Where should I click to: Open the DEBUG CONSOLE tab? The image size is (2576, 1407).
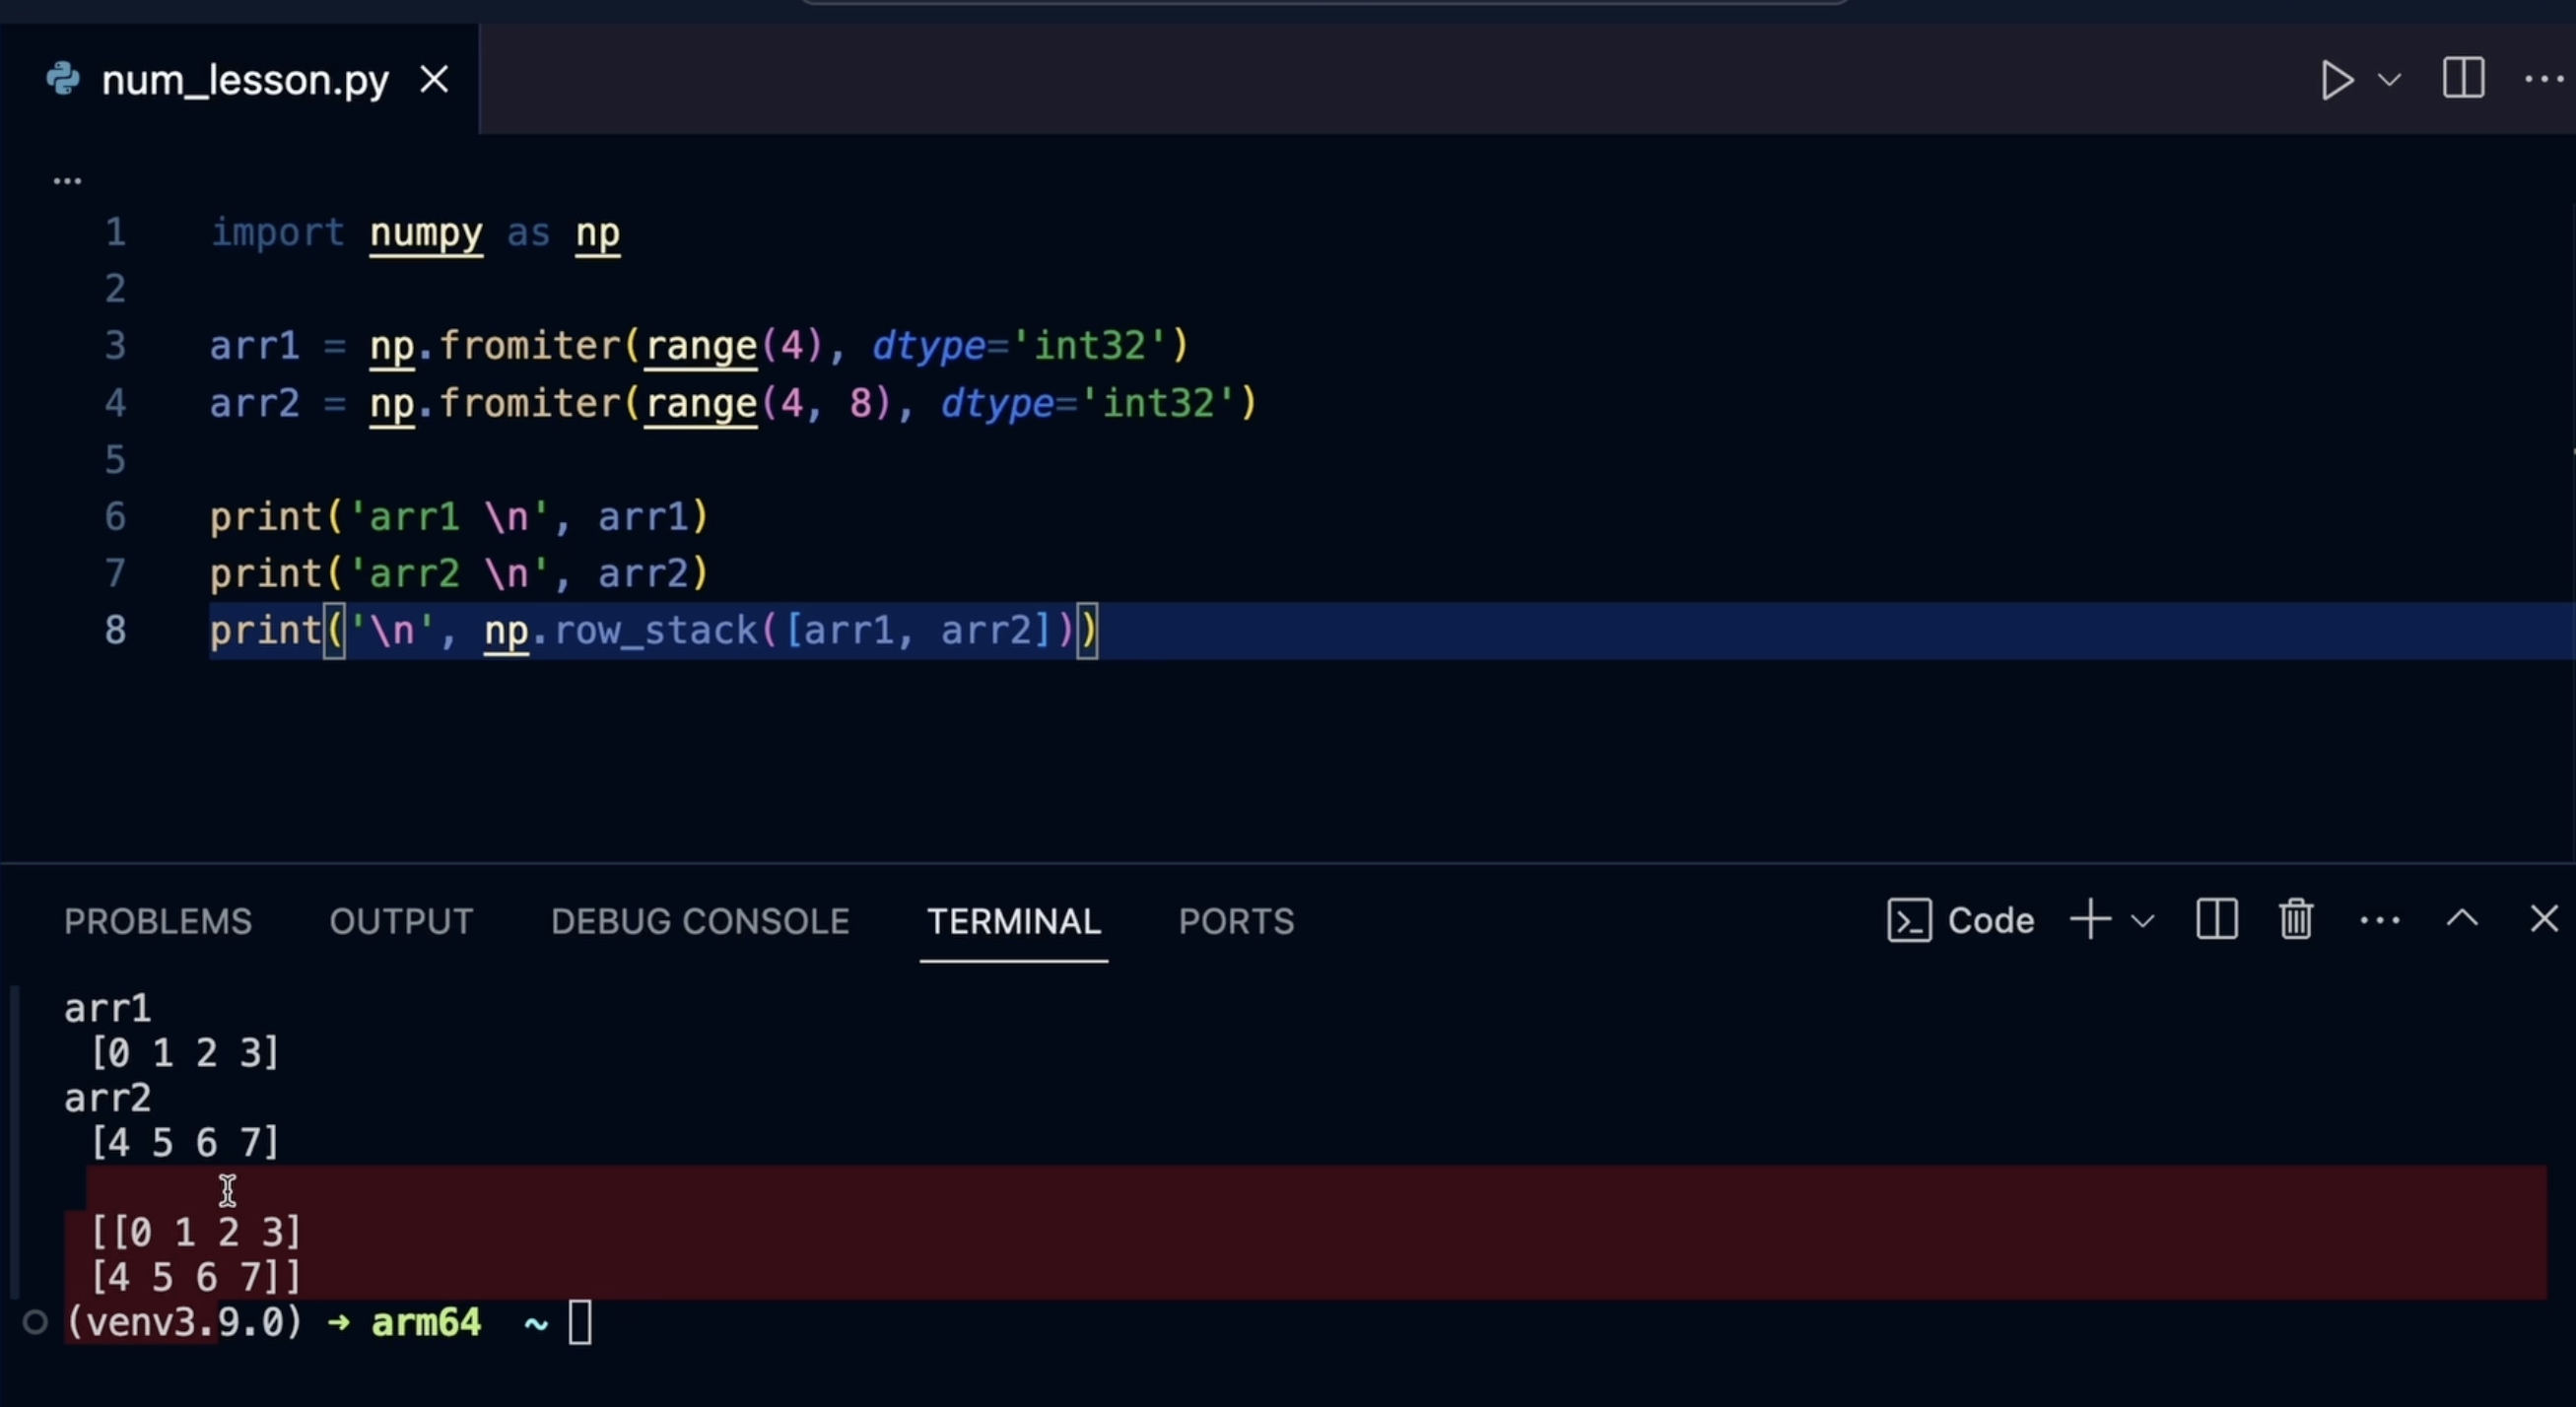click(700, 921)
